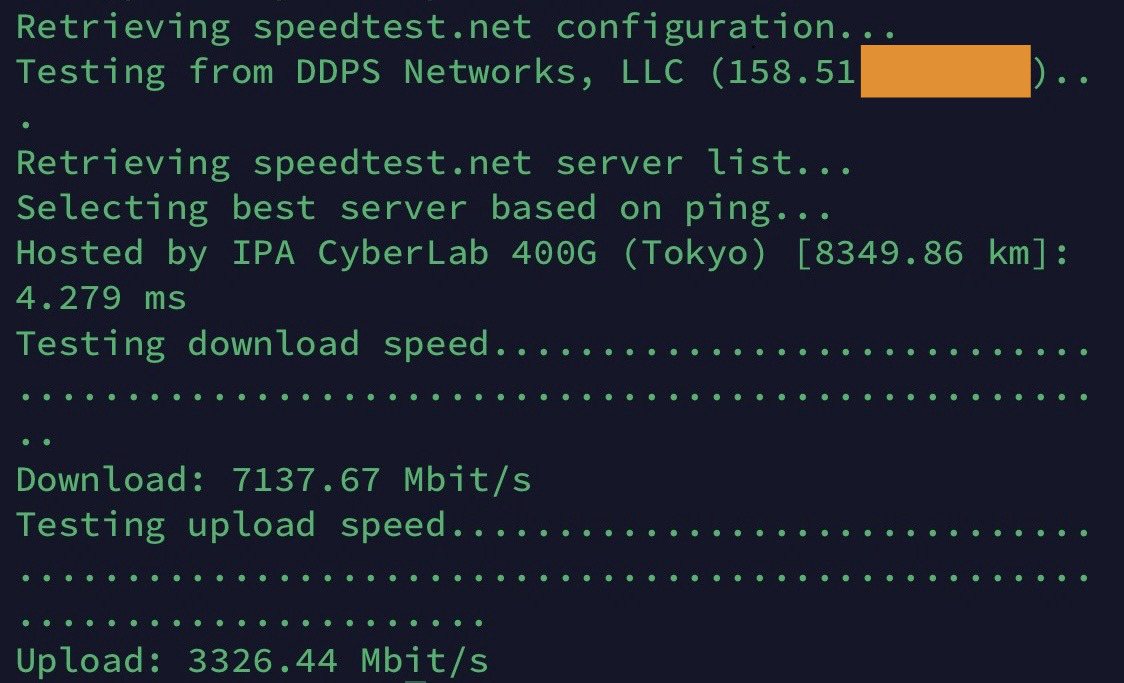Image resolution: width=1124 pixels, height=683 pixels.
Task: Click the "IPA CyberLab 400G" server name
Action: 414,253
